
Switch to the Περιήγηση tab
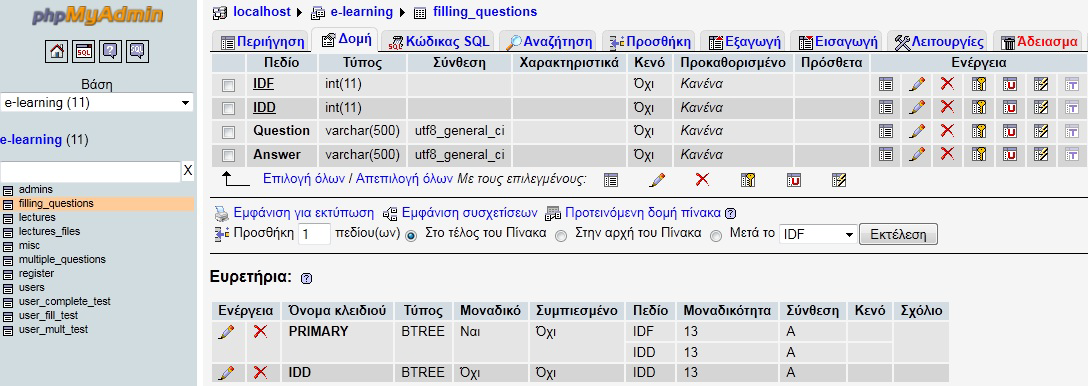tap(262, 42)
